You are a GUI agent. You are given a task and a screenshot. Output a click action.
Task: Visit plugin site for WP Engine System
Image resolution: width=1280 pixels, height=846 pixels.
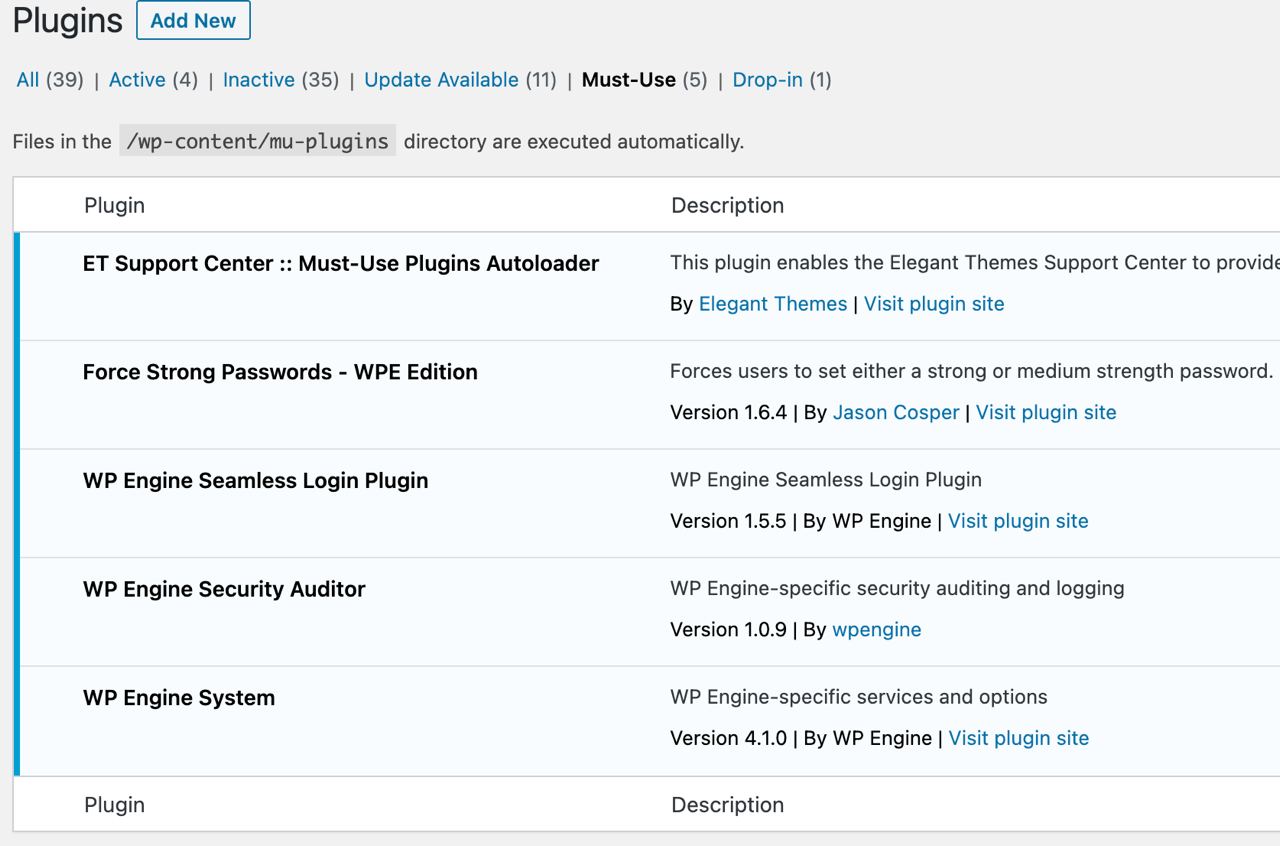tap(1019, 738)
